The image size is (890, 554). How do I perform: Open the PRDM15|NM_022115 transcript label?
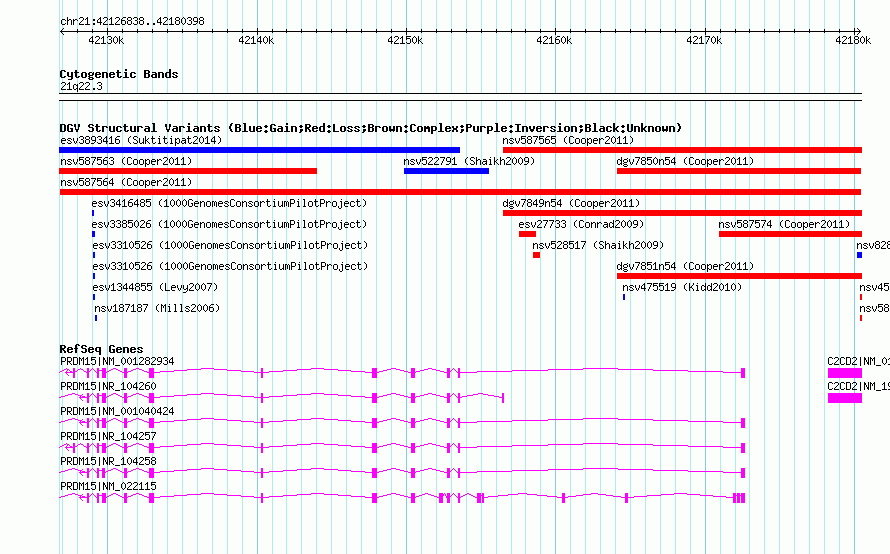click(108, 486)
